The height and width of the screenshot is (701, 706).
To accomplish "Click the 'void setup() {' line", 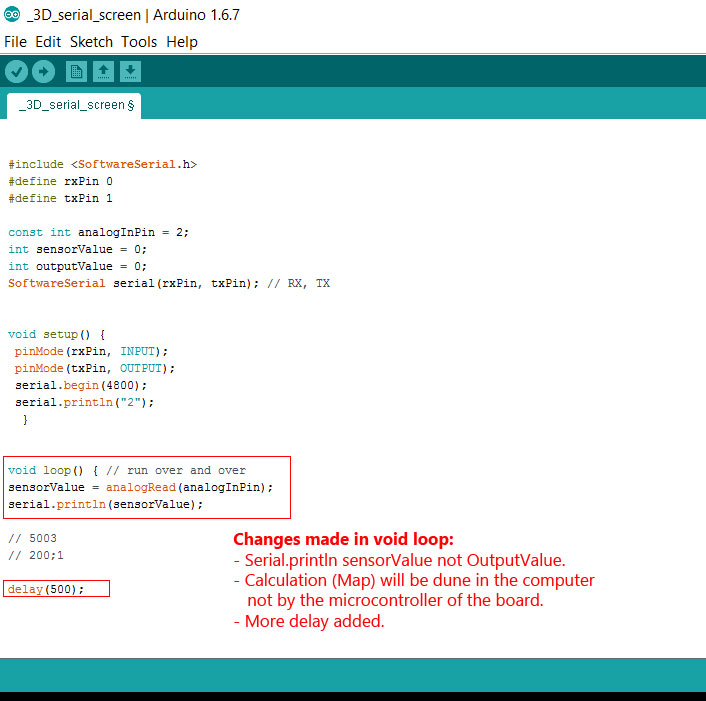I will click(57, 335).
